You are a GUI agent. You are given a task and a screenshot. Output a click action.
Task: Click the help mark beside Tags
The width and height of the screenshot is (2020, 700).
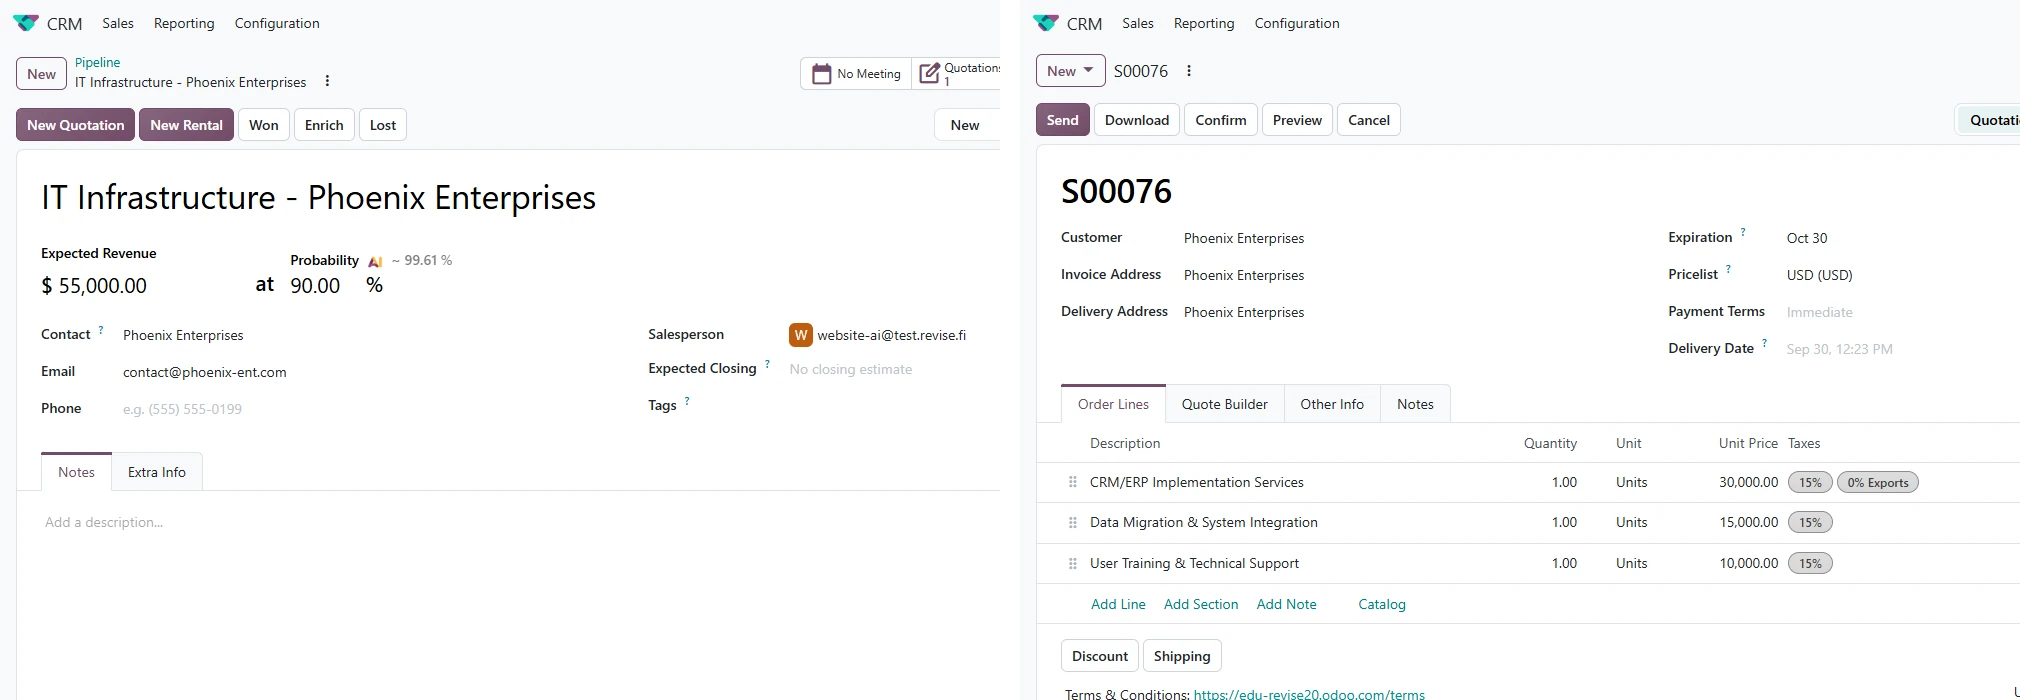687,400
